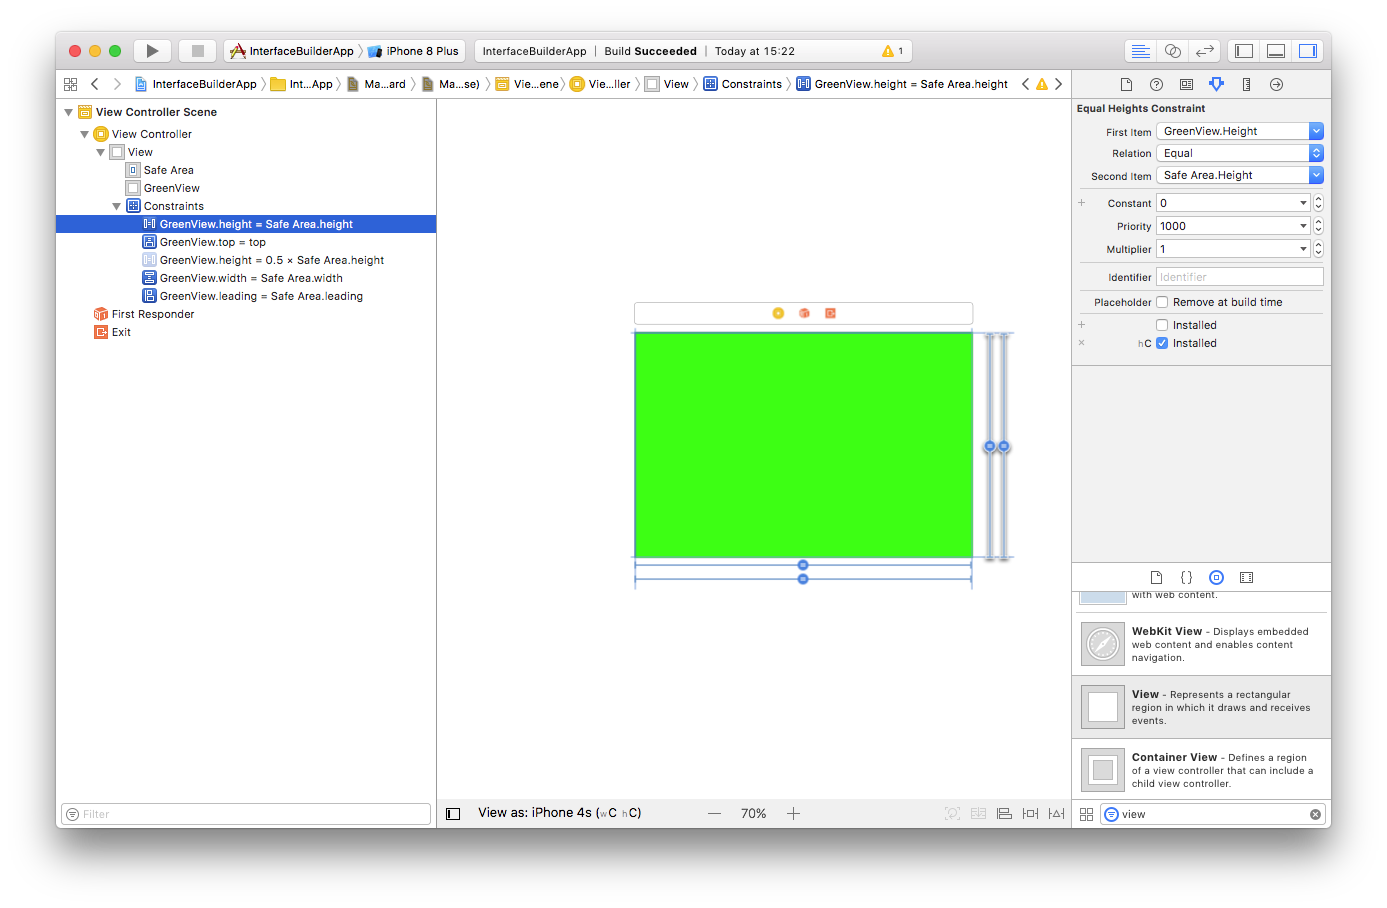The width and height of the screenshot is (1387, 908).
Task: Hide the Navigator panel
Action: click(x=1244, y=51)
